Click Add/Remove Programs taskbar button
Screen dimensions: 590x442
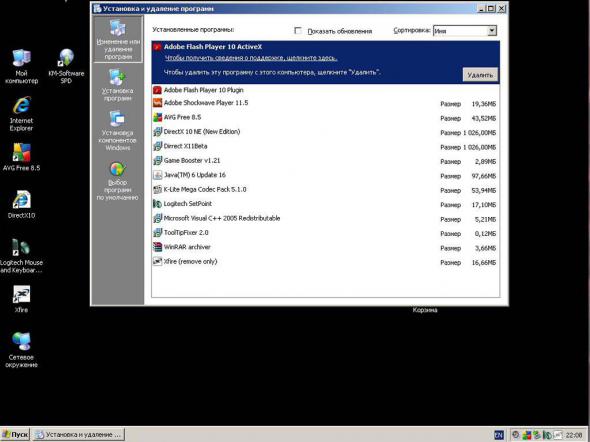tap(78, 435)
